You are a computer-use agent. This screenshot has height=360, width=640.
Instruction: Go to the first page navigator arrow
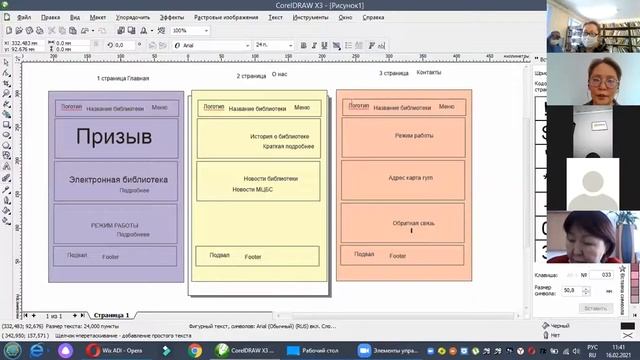coord(25,316)
